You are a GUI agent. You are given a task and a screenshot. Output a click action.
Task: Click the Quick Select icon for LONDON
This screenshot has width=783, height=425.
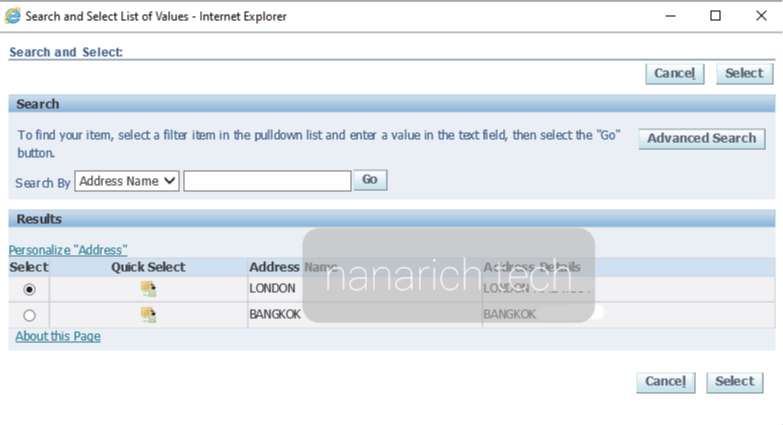148,289
